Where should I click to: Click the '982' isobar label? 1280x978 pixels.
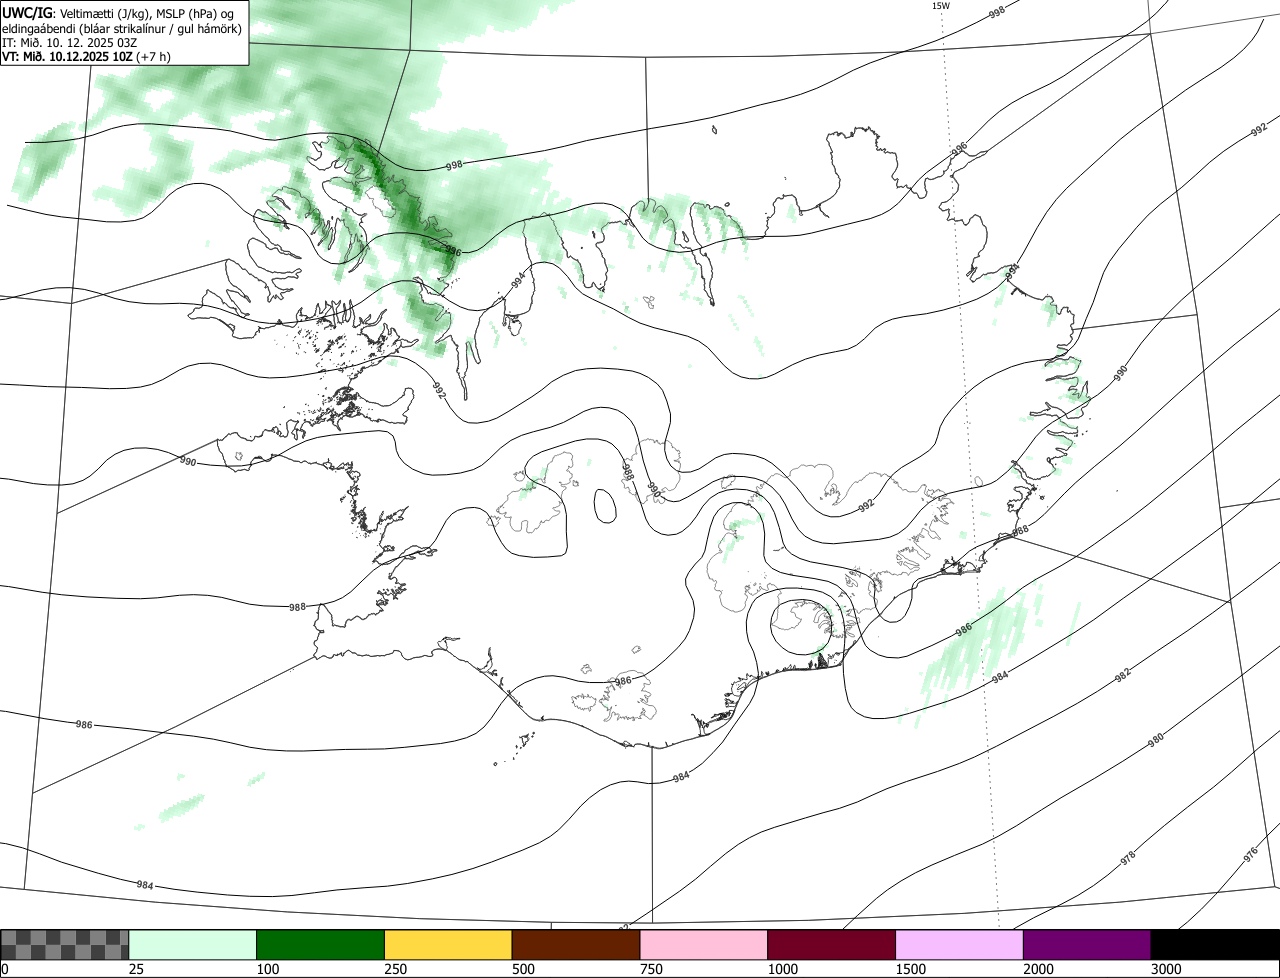pyautogui.click(x=1122, y=676)
